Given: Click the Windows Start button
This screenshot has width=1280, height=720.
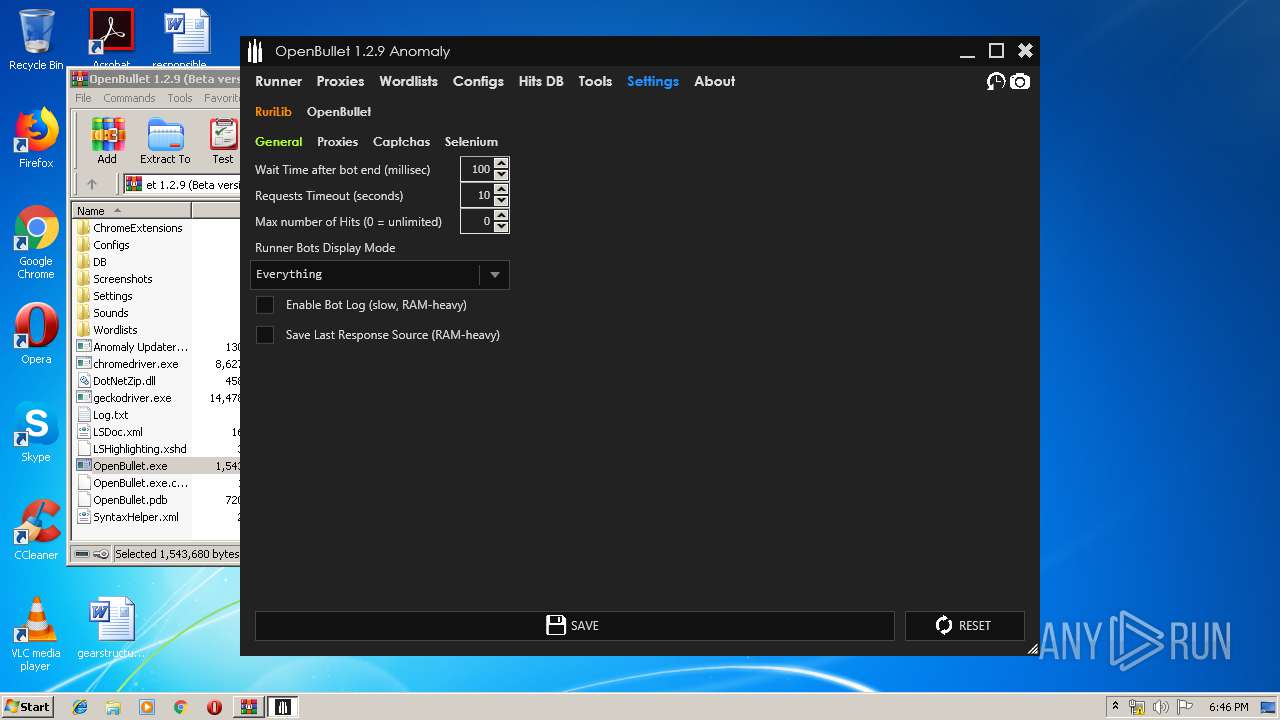Looking at the screenshot, I should pos(27,707).
